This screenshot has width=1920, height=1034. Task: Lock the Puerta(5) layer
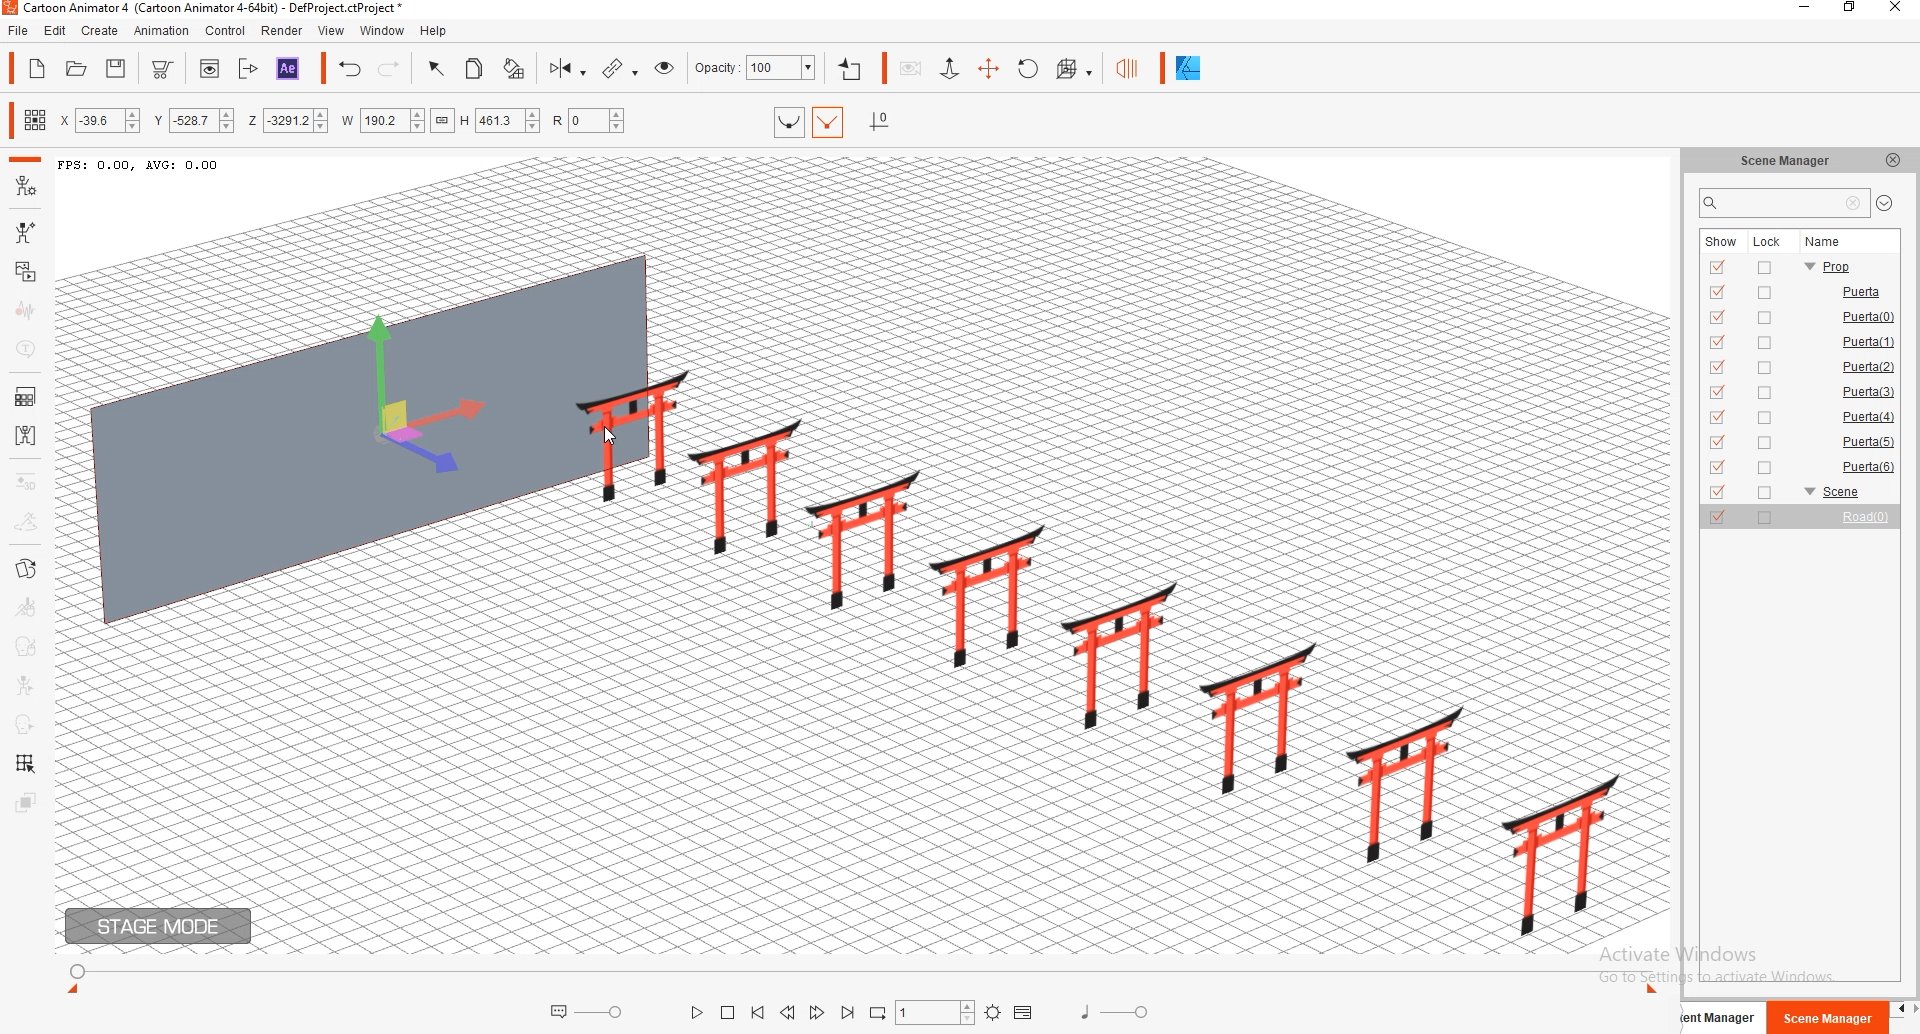tap(1766, 442)
